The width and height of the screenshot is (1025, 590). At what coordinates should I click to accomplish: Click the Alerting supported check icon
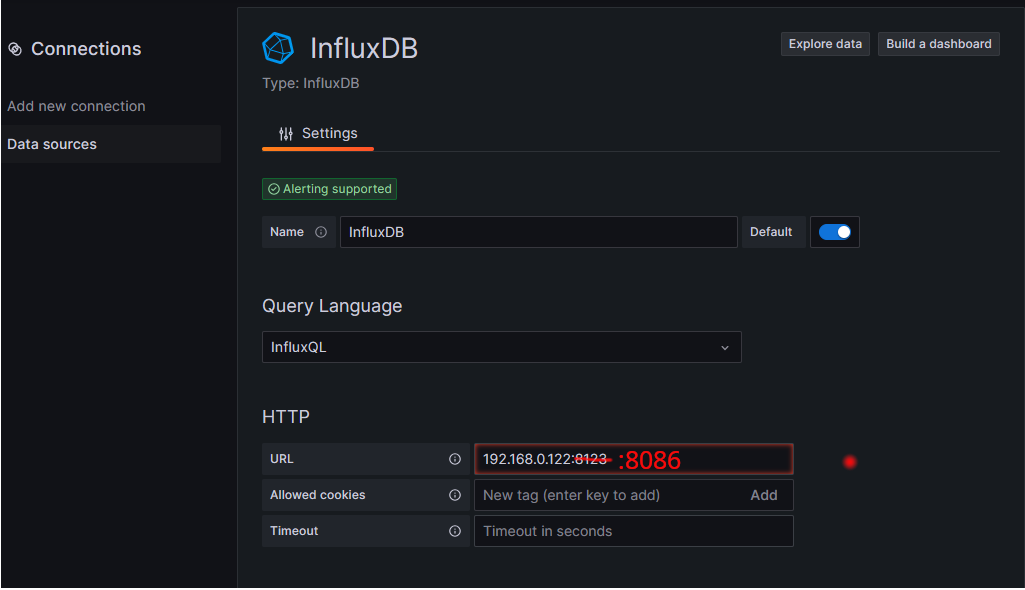click(274, 189)
